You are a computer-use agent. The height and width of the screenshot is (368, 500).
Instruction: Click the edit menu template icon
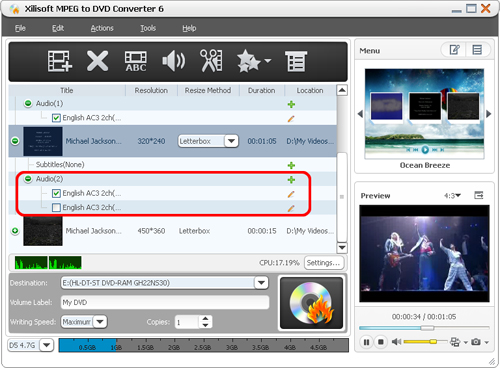[x=454, y=50]
